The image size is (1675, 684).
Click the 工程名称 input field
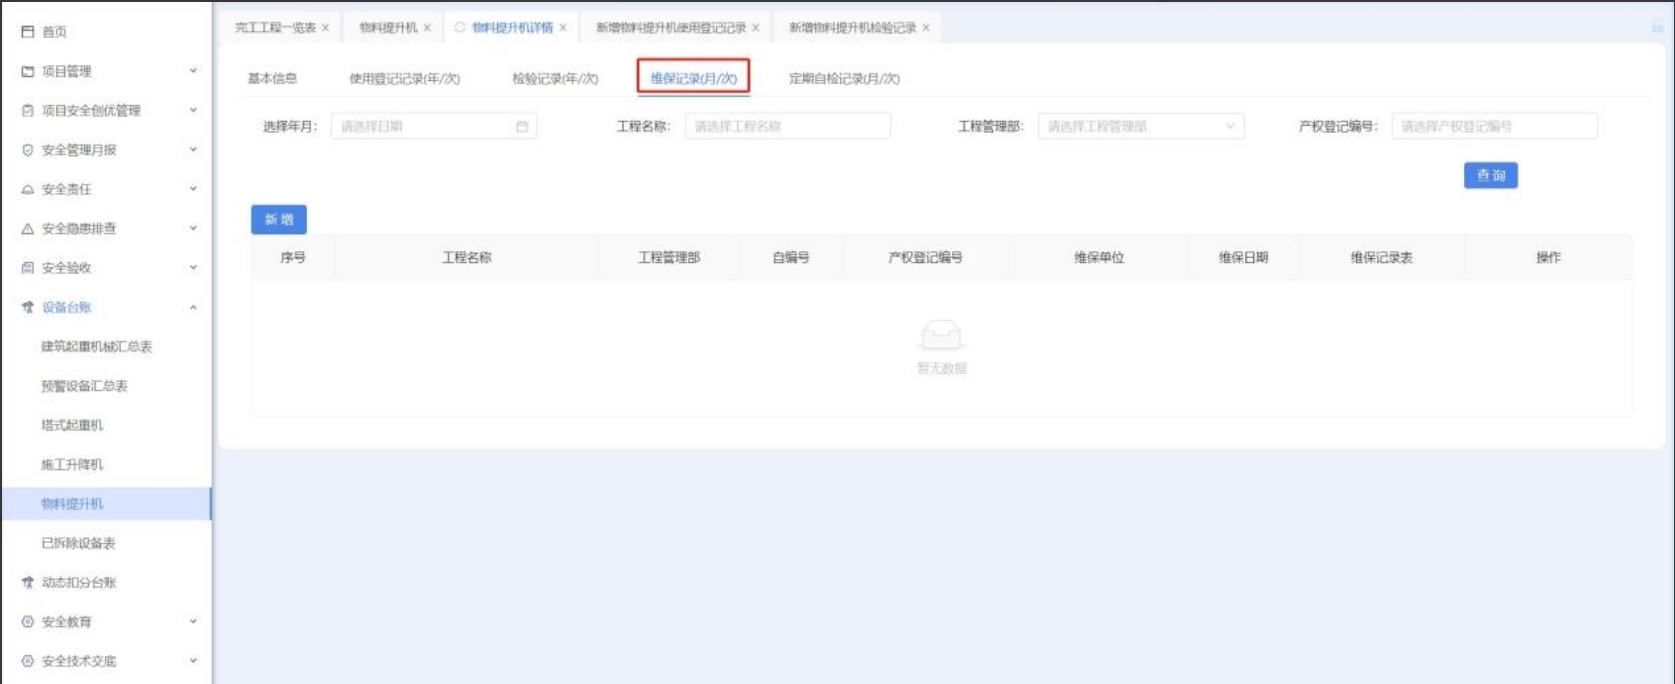pyautogui.click(x=787, y=127)
